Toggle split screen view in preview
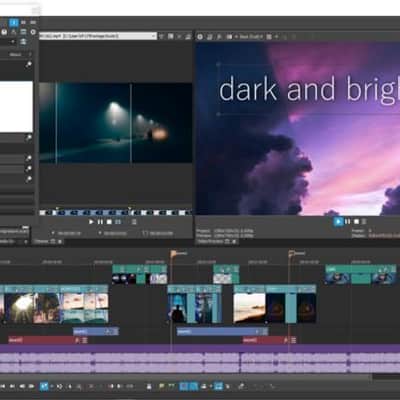 [x=229, y=37]
